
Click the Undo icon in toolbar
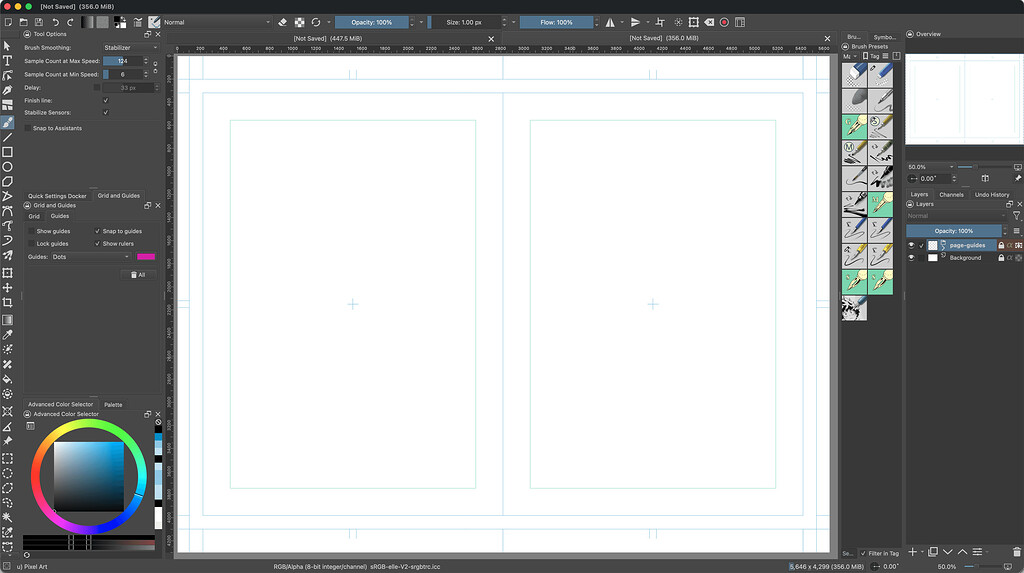pyautogui.click(x=56, y=22)
